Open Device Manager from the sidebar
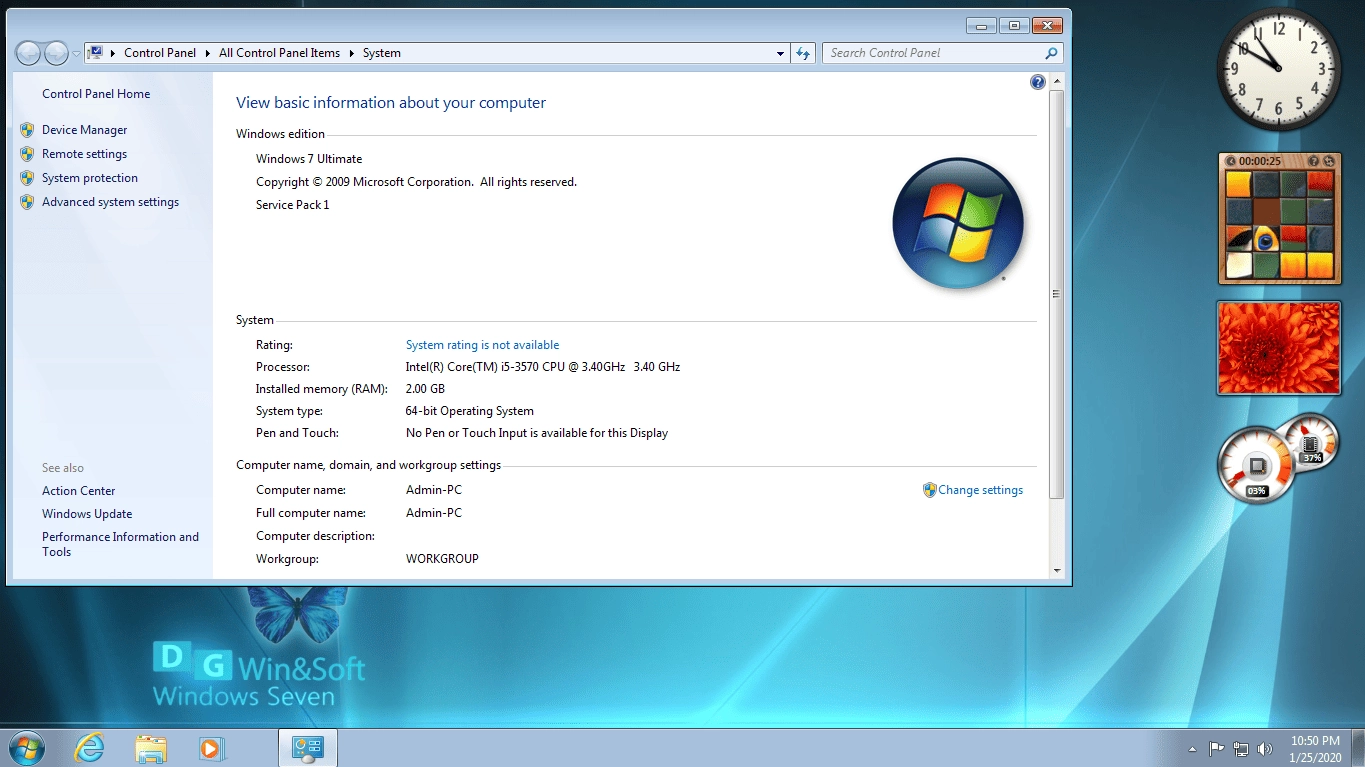1365x767 pixels. click(84, 130)
